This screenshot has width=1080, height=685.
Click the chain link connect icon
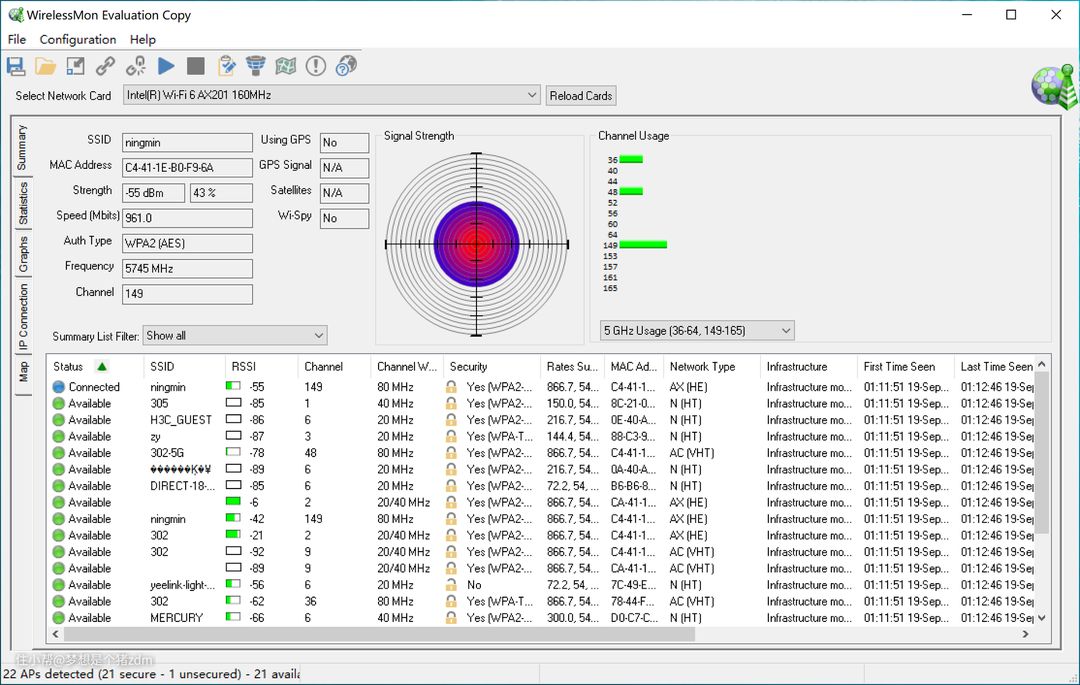pyautogui.click(x=106, y=66)
